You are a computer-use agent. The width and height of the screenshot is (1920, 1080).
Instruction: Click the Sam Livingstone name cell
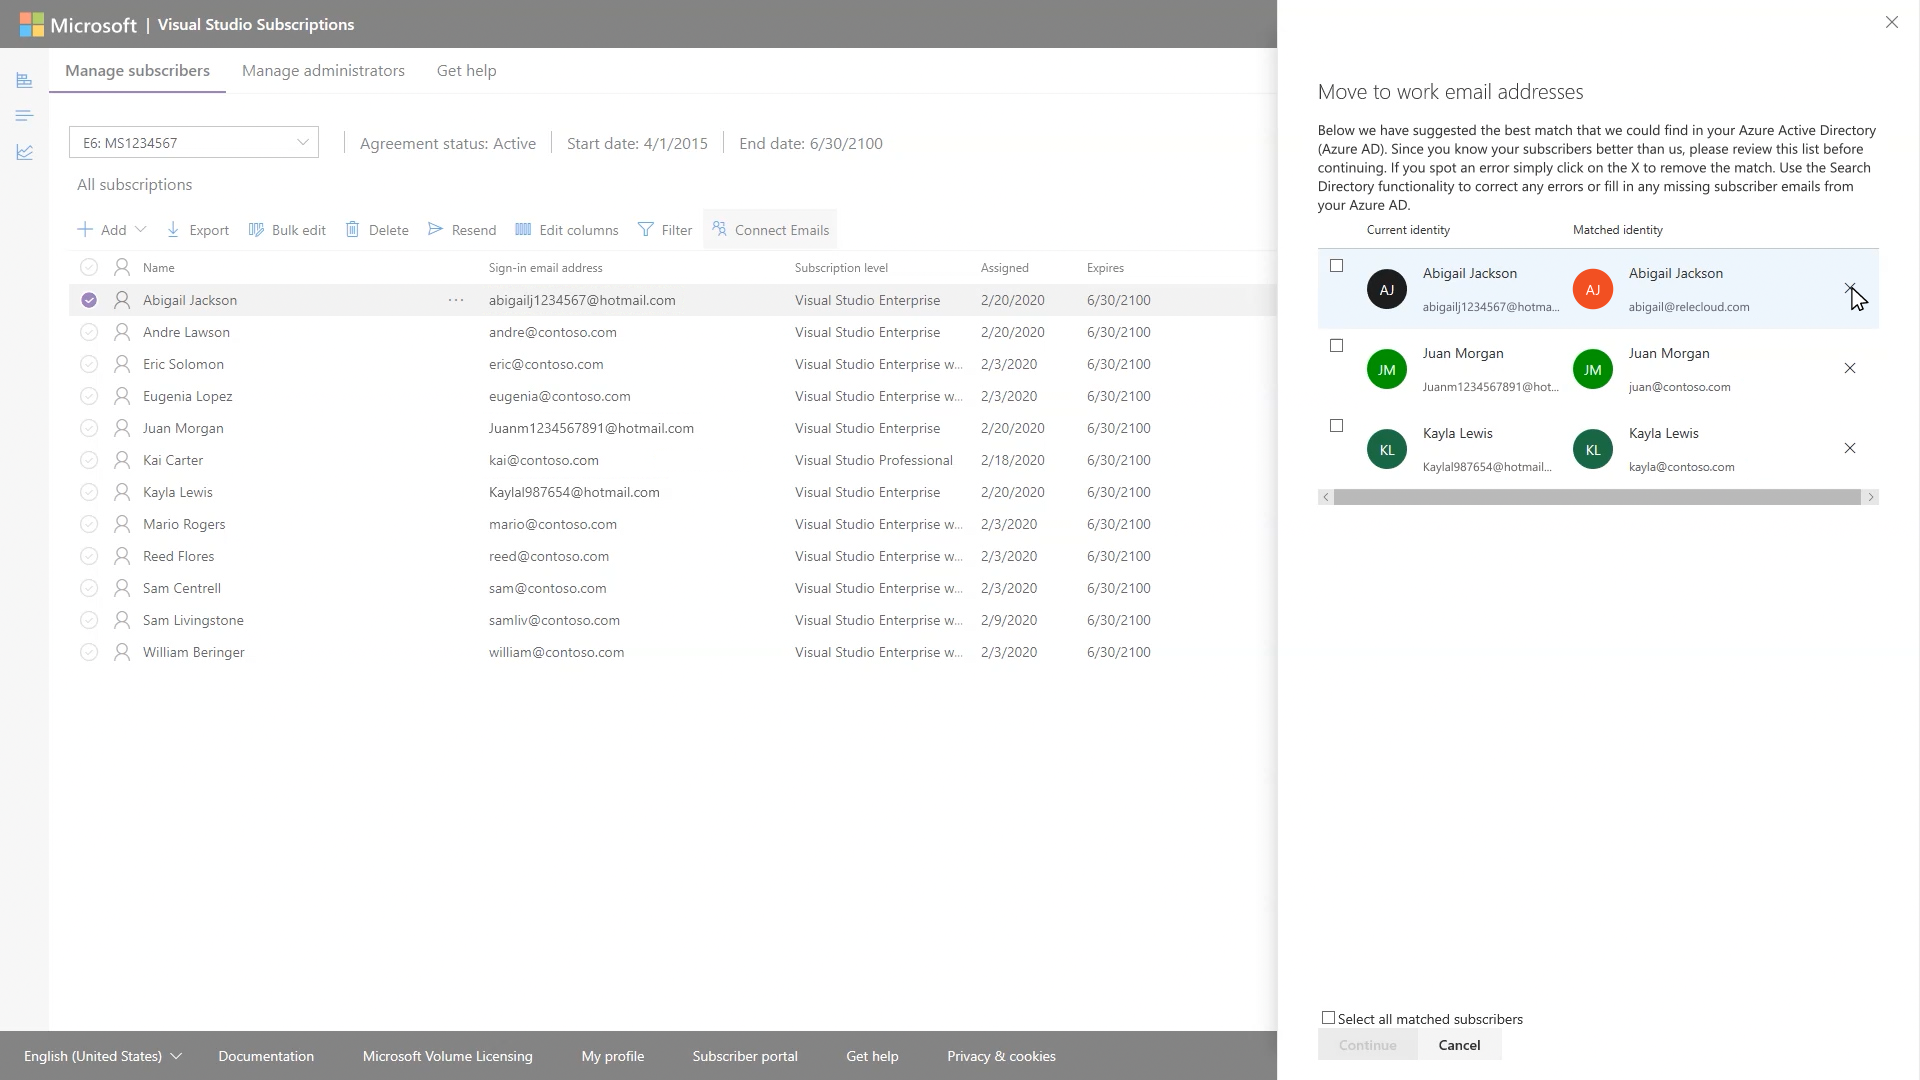(x=193, y=620)
